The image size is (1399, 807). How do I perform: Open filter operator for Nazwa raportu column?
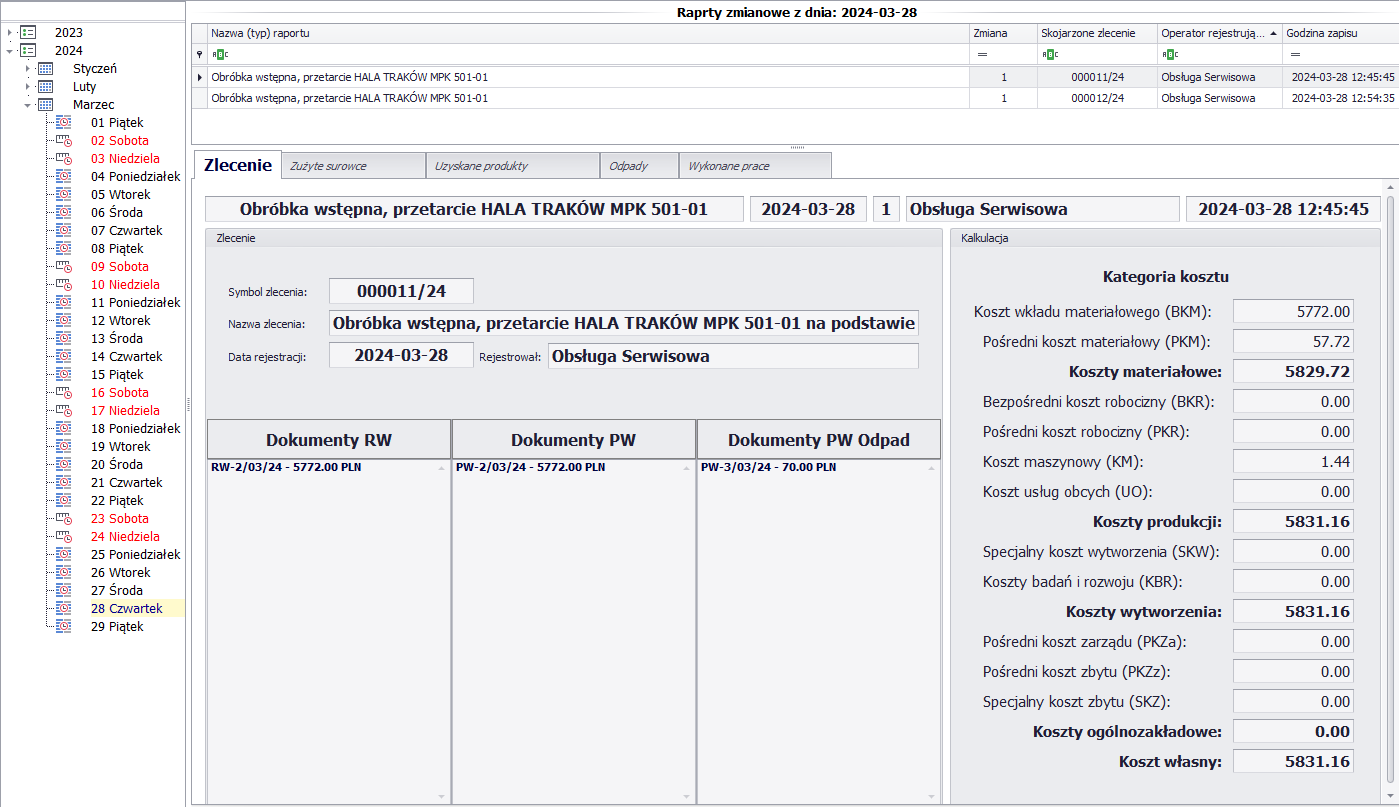219,54
